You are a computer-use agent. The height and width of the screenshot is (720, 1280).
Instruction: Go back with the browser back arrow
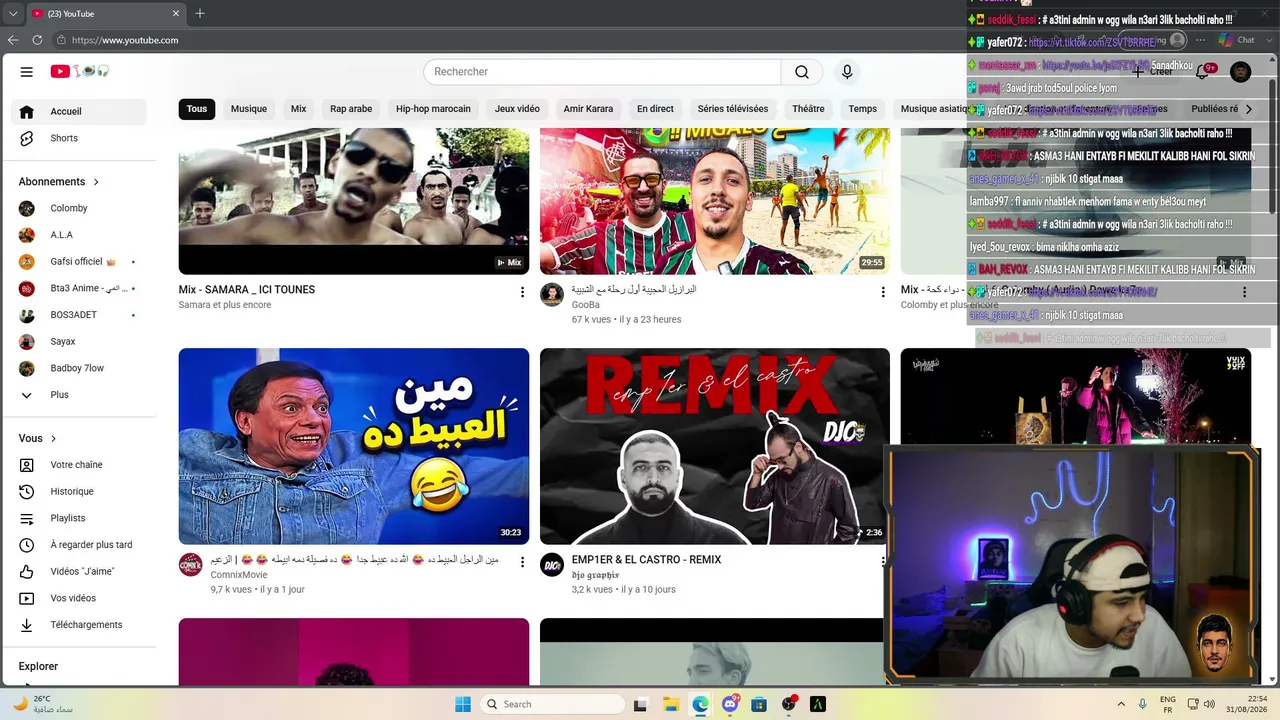pyautogui.click(x=13, y=40)
